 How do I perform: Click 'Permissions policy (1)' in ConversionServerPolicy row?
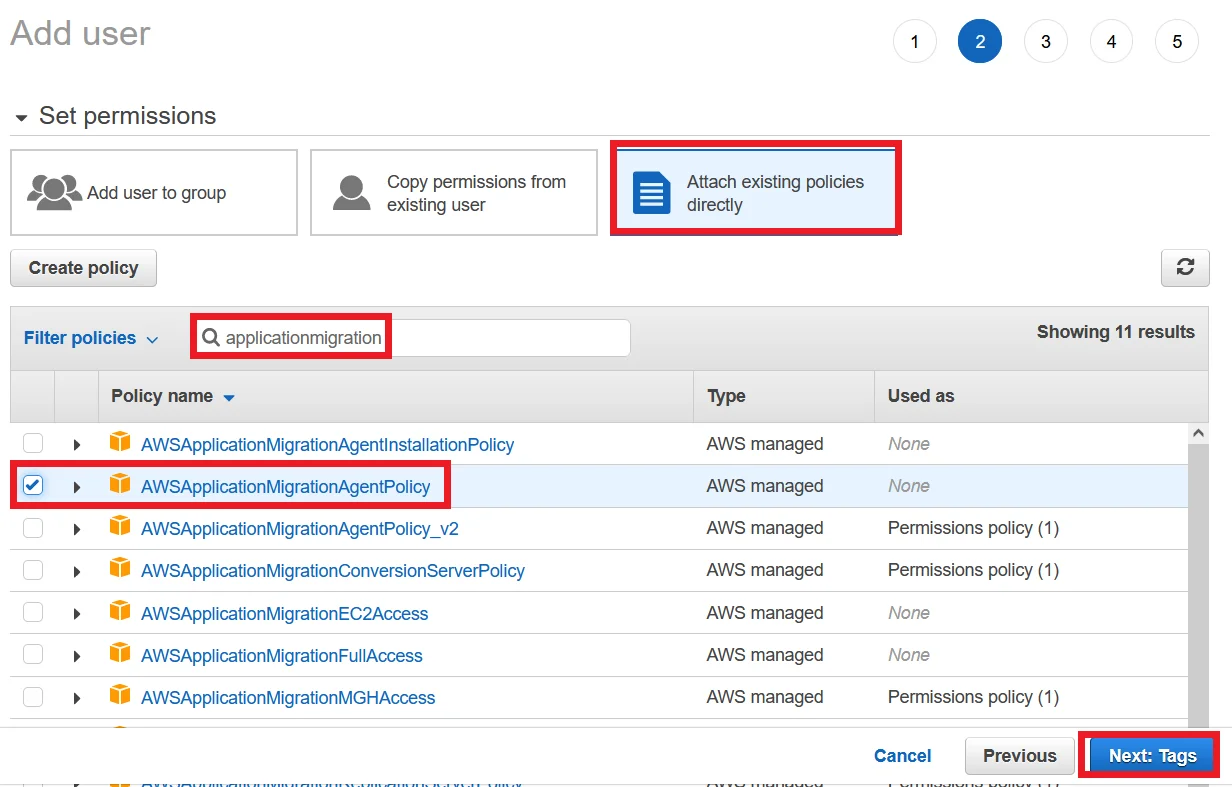click(x=973, y=570)
